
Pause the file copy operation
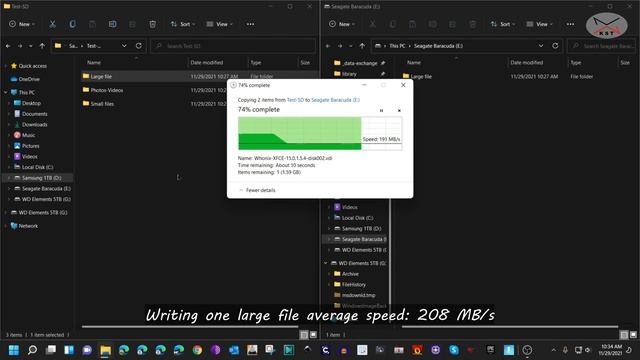point(381,111)
